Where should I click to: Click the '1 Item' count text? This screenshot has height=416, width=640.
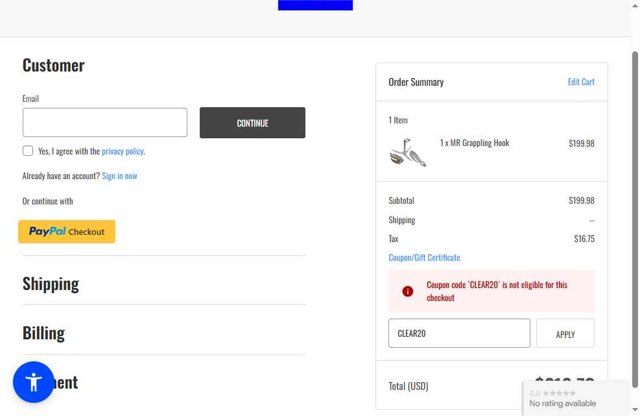398,120
